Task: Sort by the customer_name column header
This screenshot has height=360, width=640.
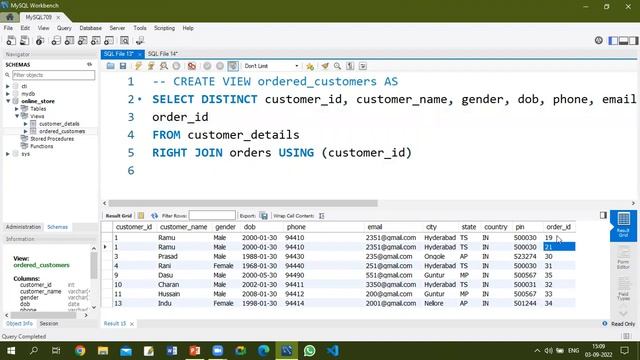Action: pyautogui.click(x=183, y=227)
